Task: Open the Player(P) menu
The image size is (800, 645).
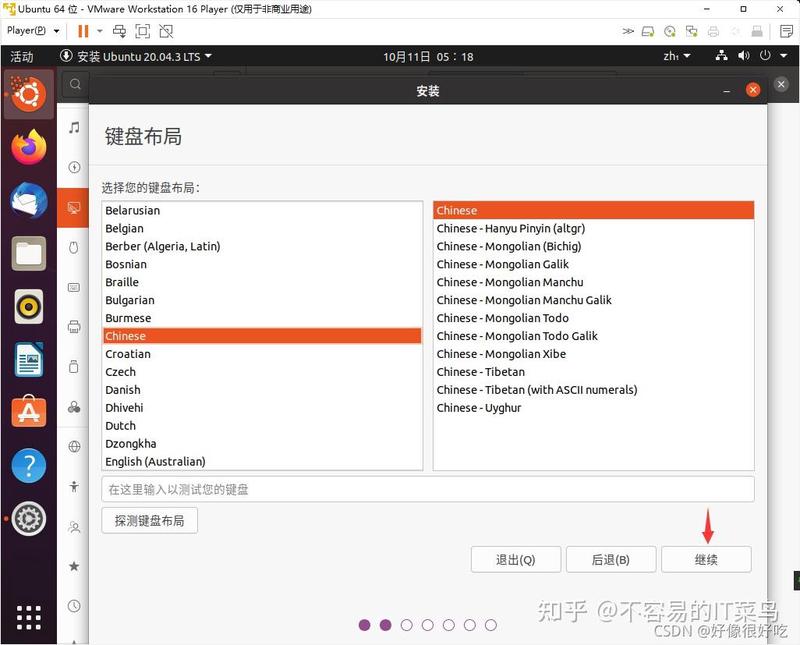Action: coord(33,31)
